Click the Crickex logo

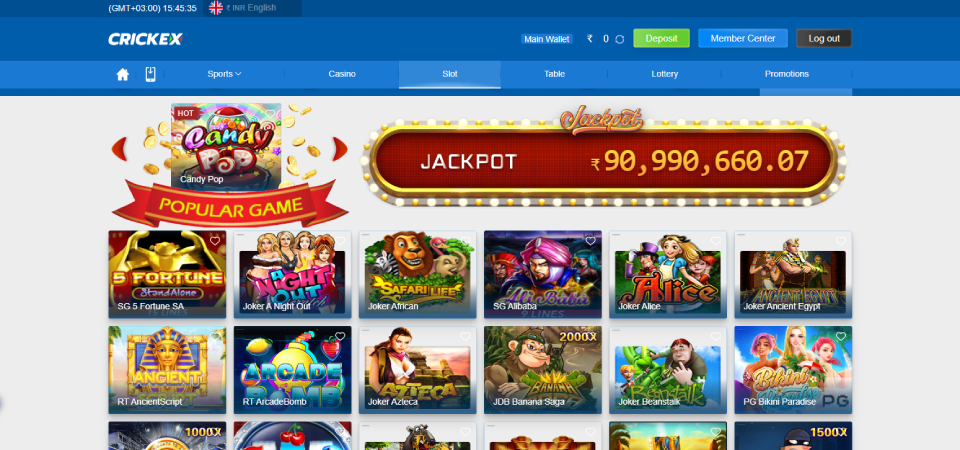click(x=146, y=39)
